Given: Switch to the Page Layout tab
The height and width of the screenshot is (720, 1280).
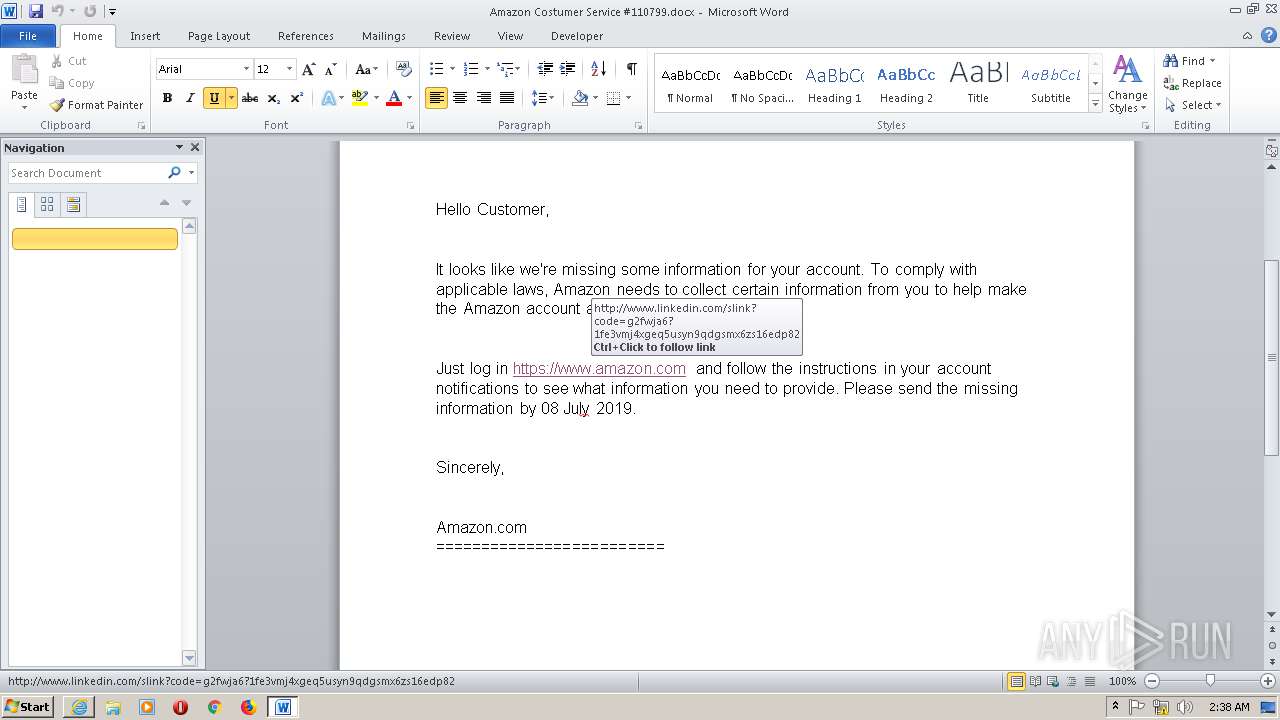Looking at the screenshot, I should [219, 35].
